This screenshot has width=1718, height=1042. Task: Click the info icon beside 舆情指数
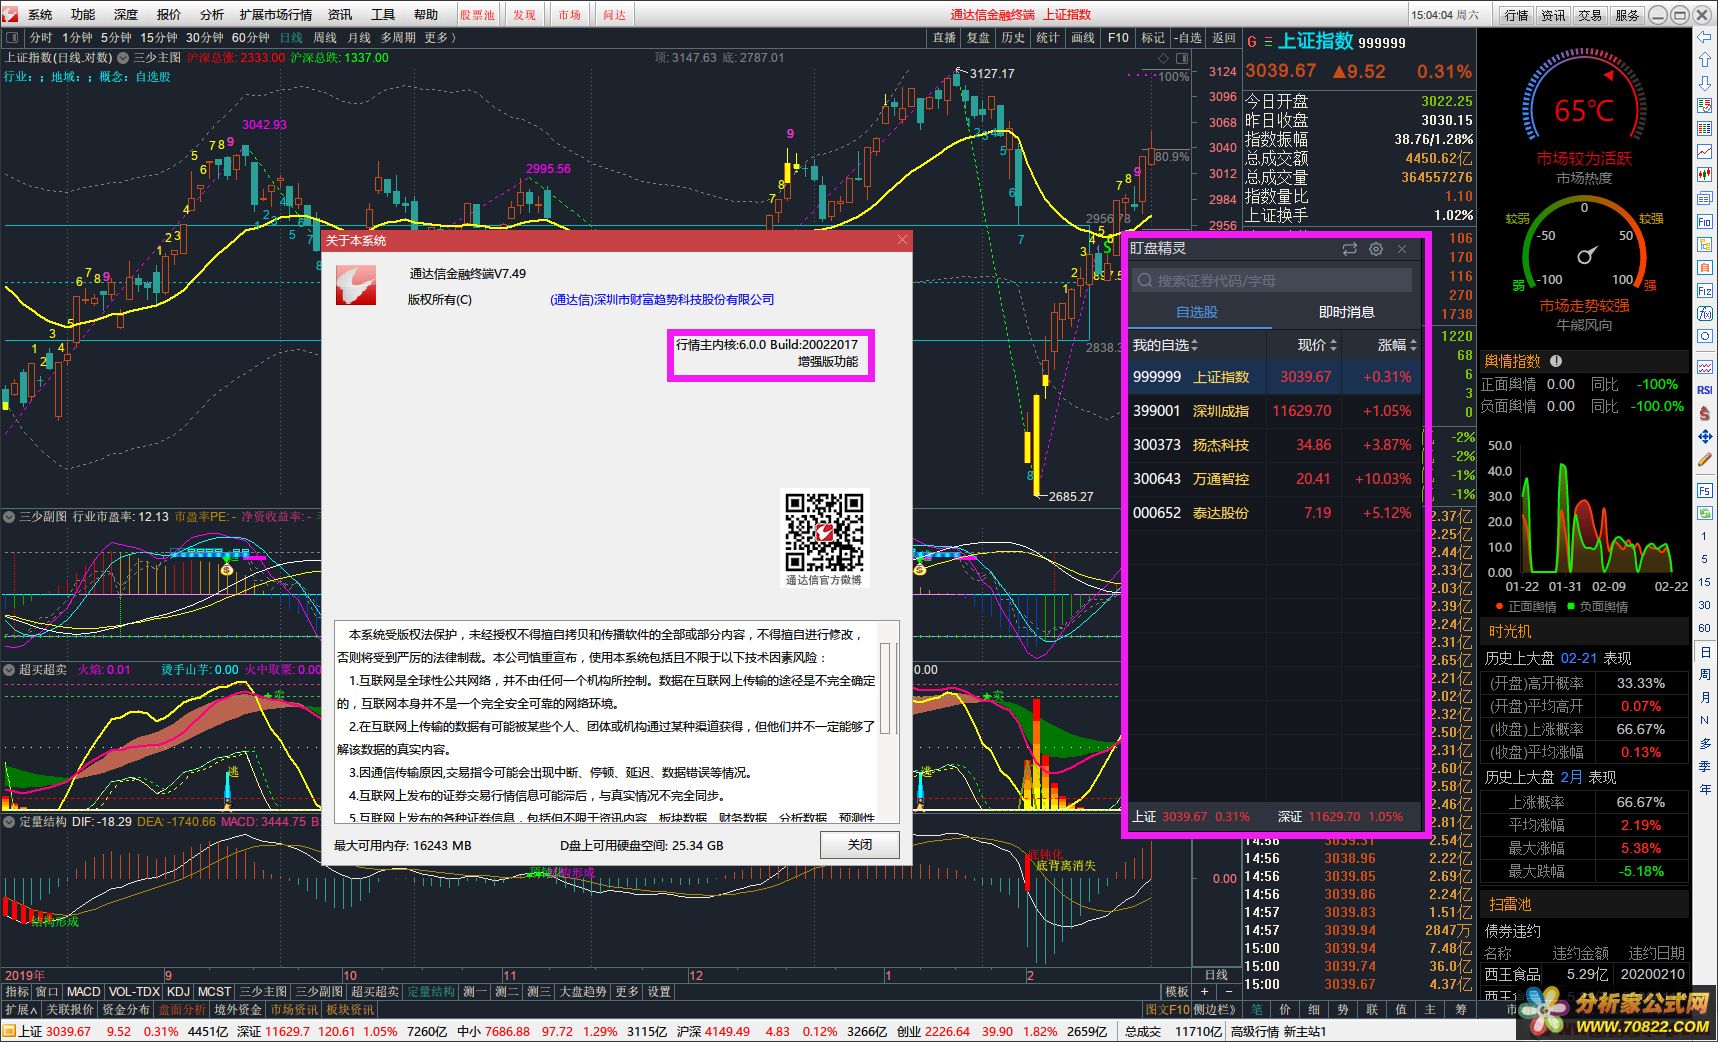[x=1556, y=361]
